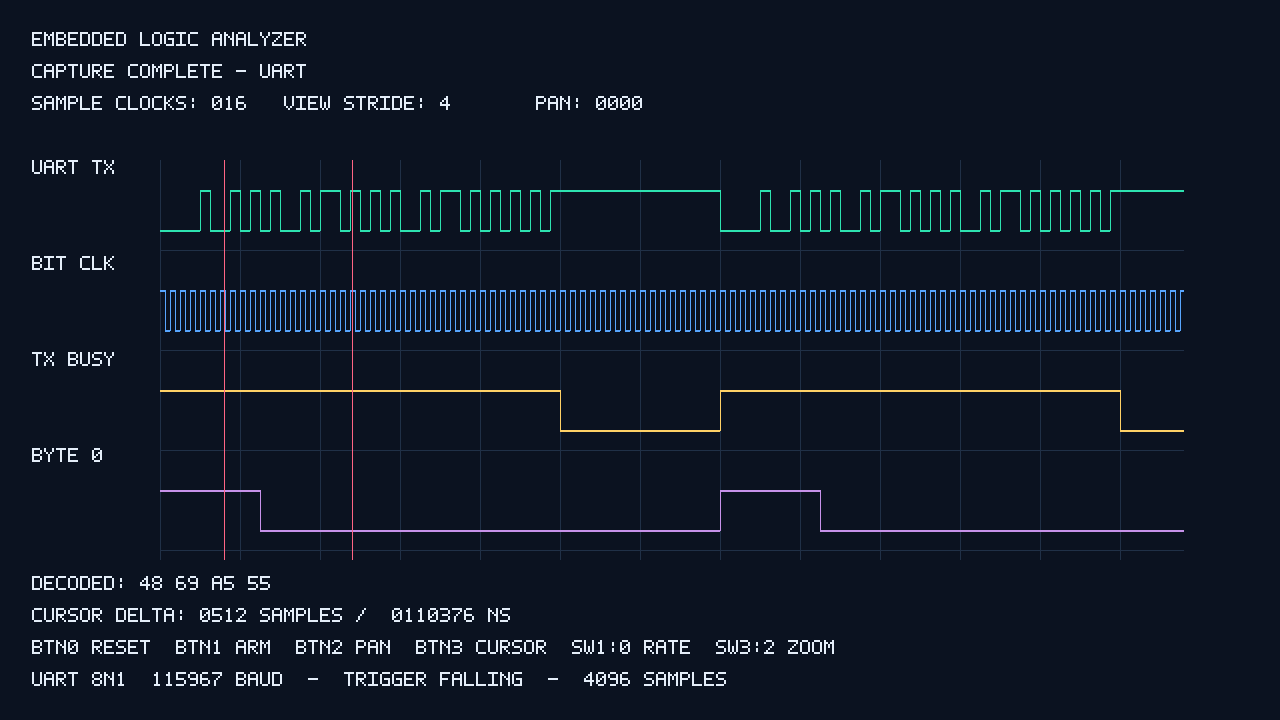The height and width of the screenshot is (720, 1280).
Task: Click the VIEW STRIDE: 4 readout
Action: point(367,104)
